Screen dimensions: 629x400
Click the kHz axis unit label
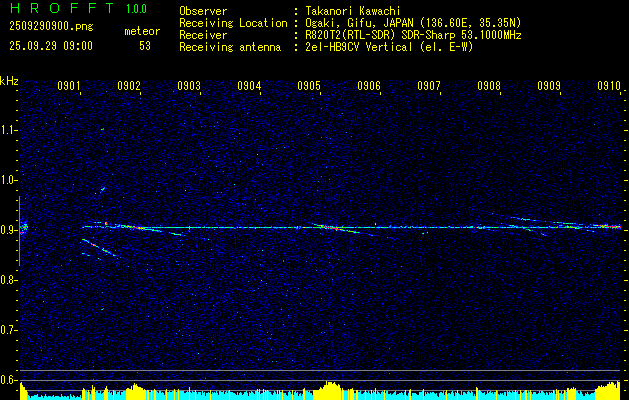tap(9, 81)
